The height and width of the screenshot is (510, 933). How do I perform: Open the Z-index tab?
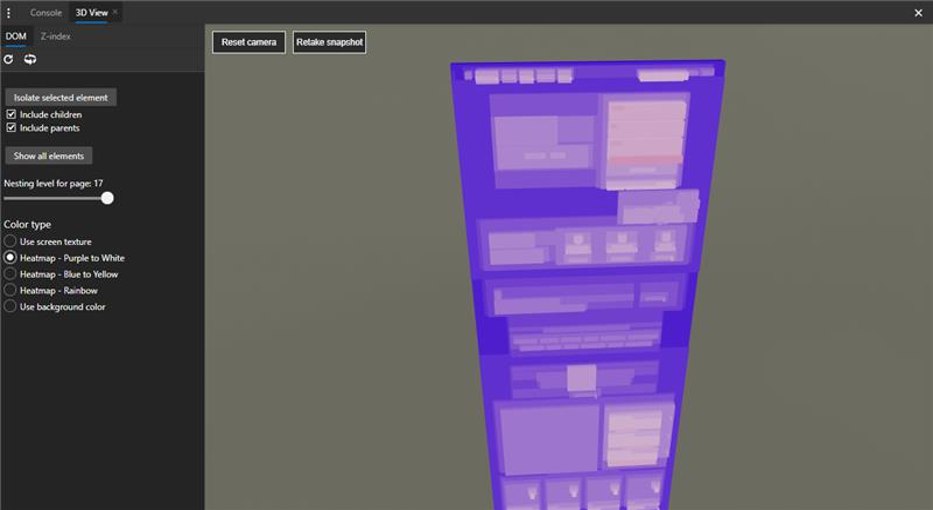click(x=55, y=36)
